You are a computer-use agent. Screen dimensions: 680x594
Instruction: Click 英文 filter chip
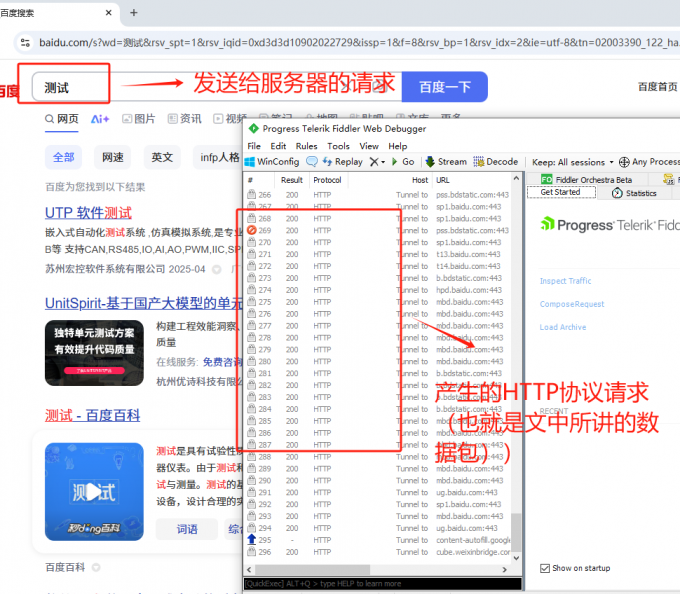point(162,157)
